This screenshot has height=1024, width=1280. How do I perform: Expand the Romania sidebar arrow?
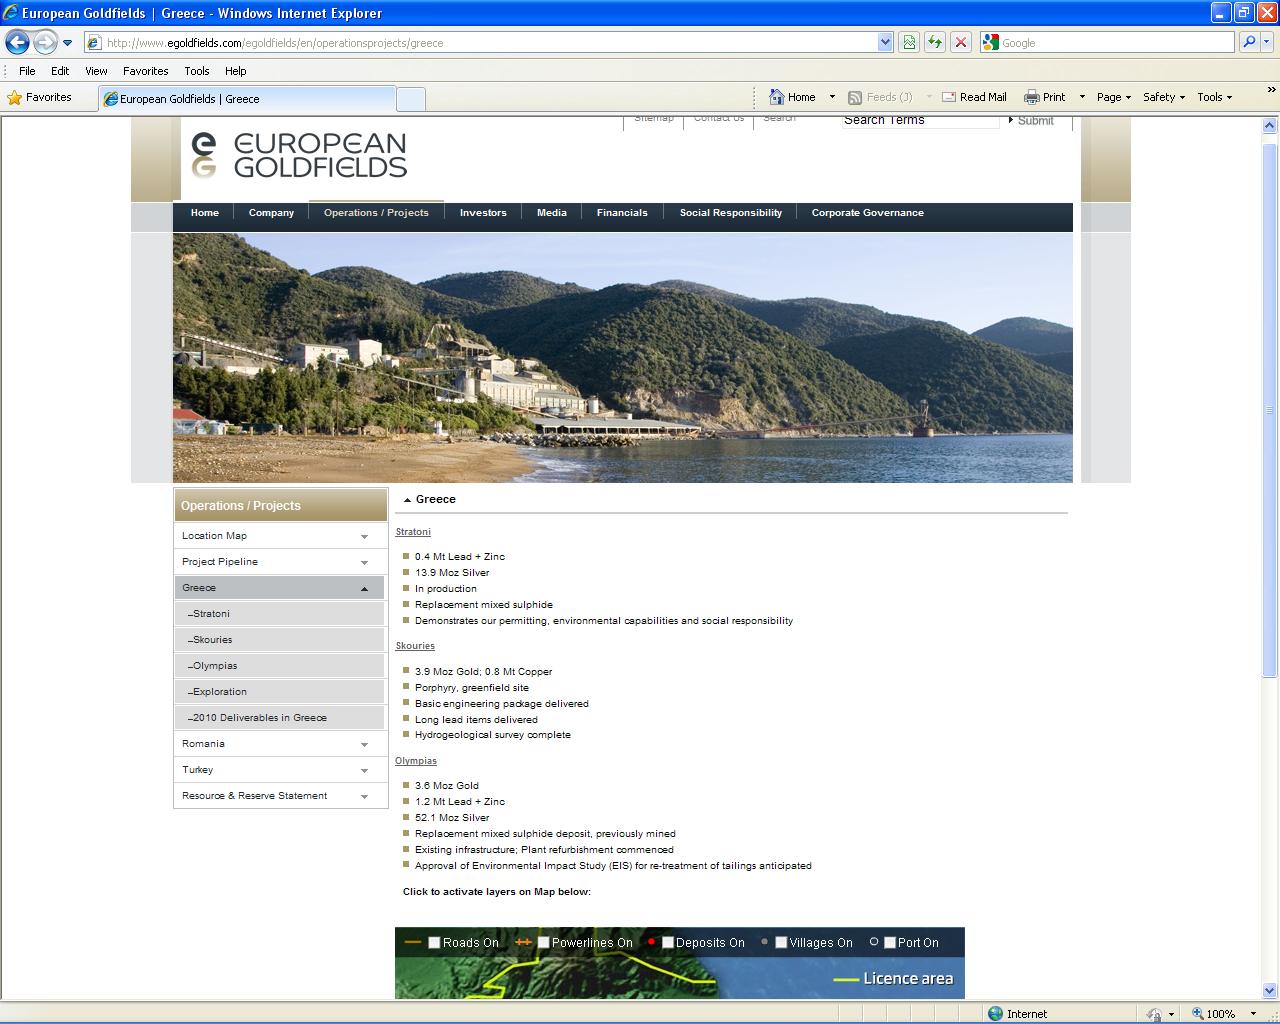[x=364, y=745]
